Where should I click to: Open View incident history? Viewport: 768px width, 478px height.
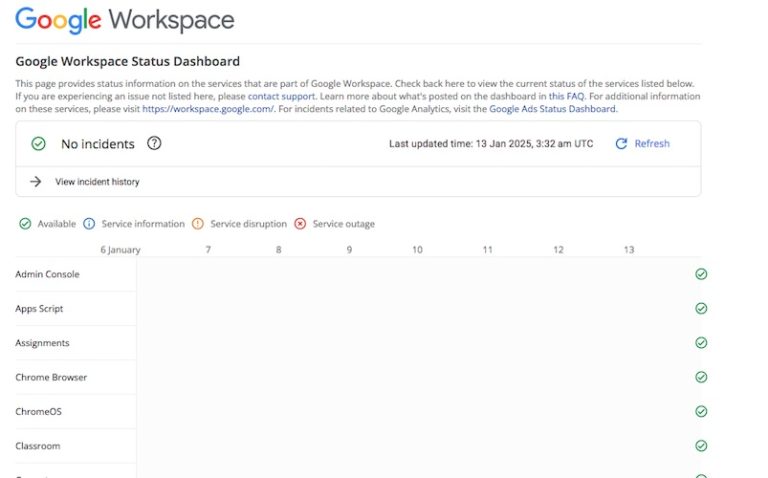point(97,182)
